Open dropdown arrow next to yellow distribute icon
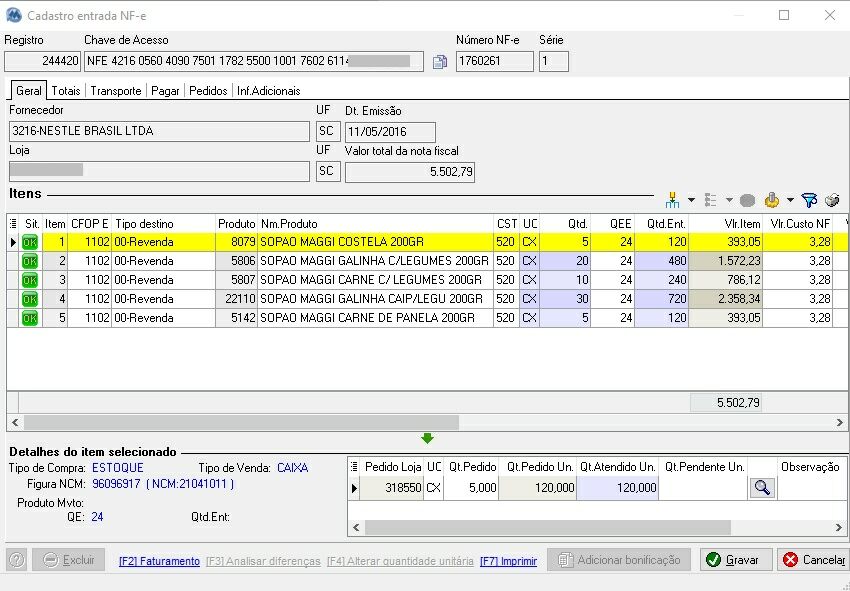Viewport: 850px width, 591px height. [x=691, y=201]
